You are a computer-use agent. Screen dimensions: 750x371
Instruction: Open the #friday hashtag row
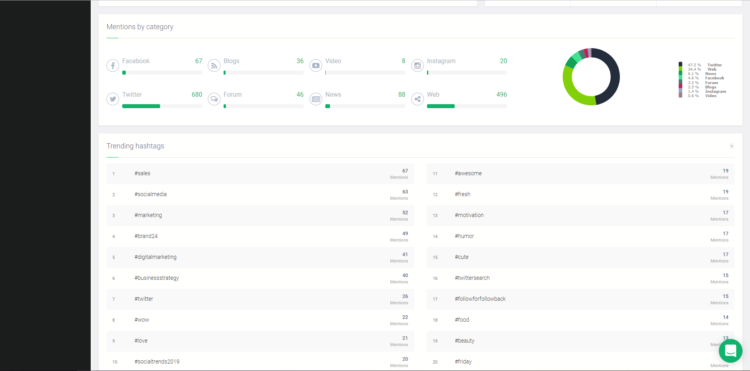[x=580, y=362]
